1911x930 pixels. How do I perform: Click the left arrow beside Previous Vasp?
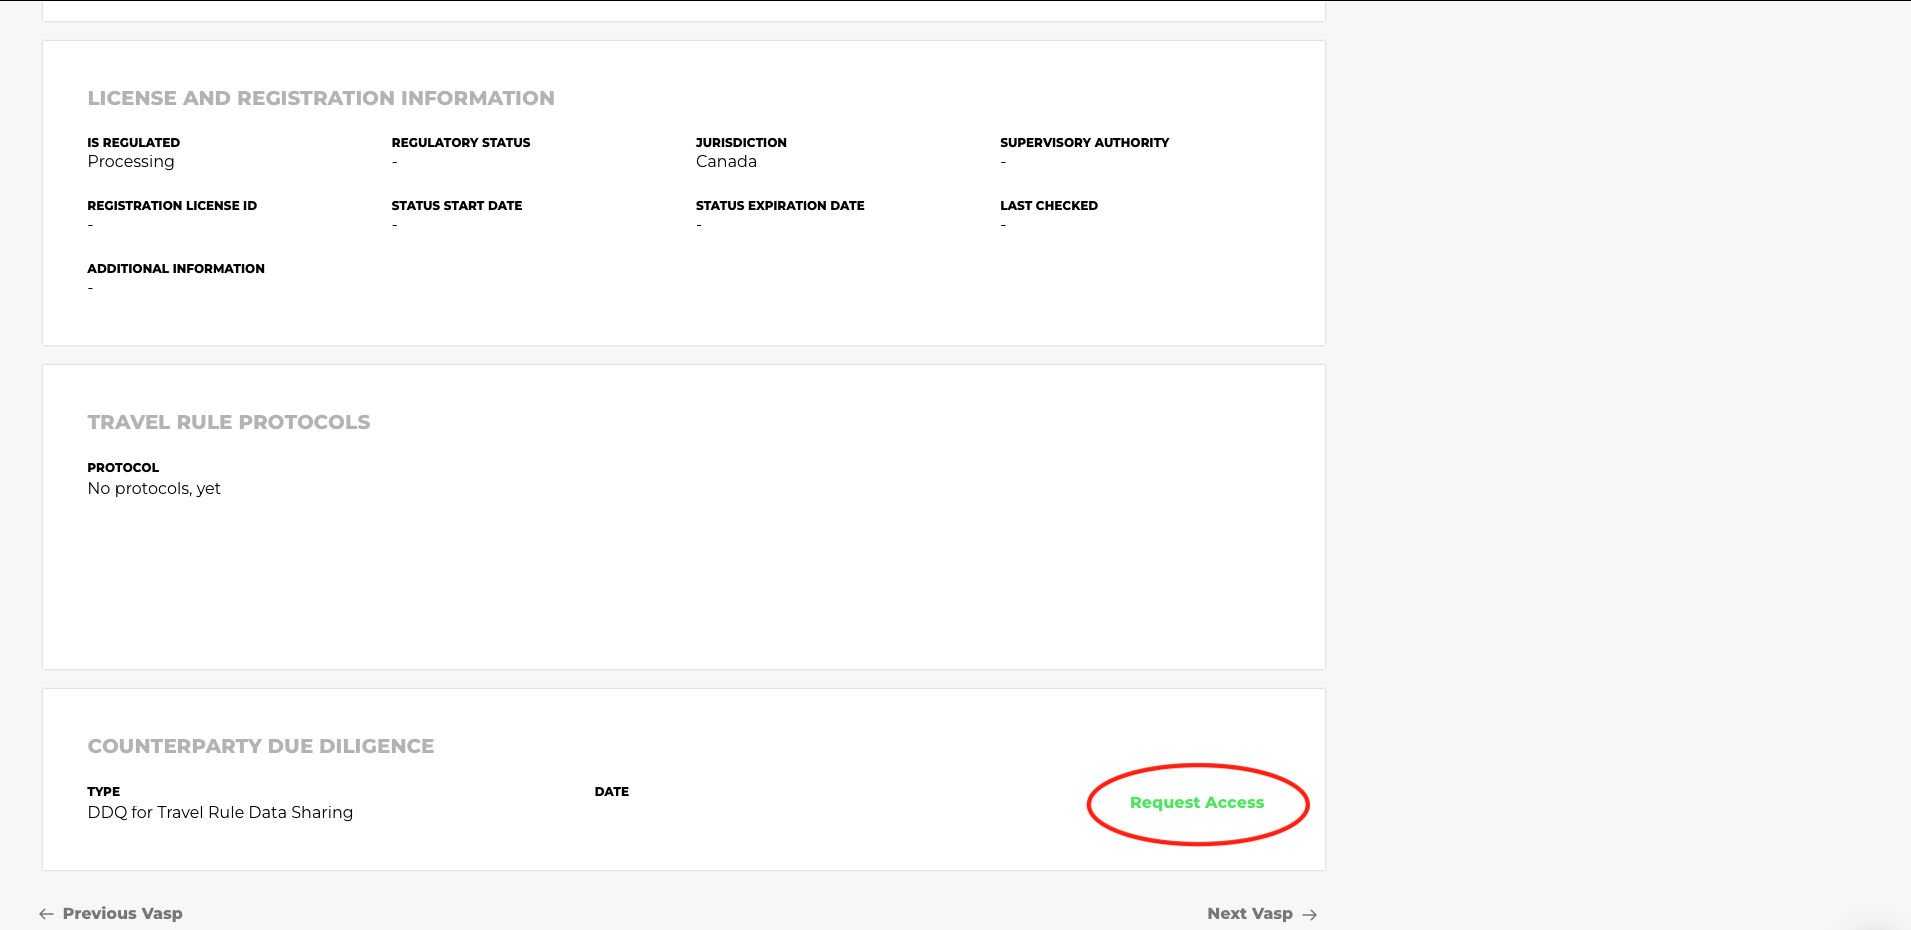pos(46,914)
